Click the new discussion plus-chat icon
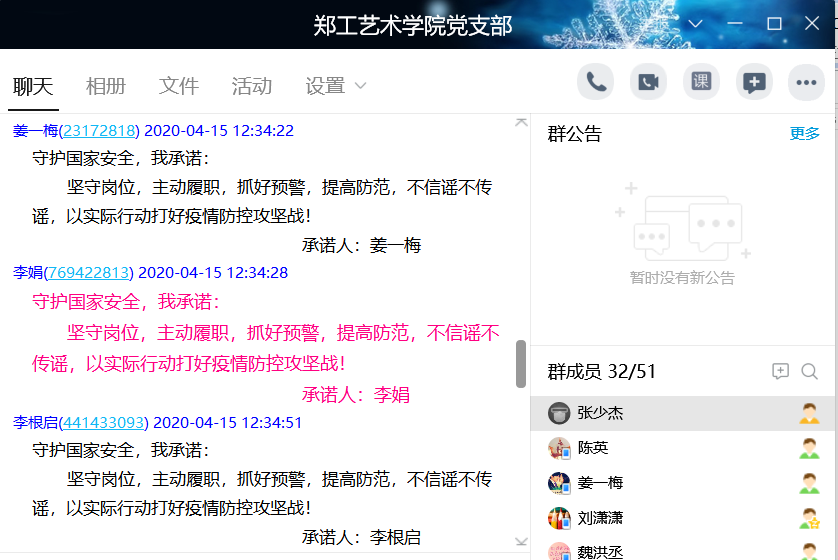The width and height of the screenshot is (838, 560). (x=754, y=82)
